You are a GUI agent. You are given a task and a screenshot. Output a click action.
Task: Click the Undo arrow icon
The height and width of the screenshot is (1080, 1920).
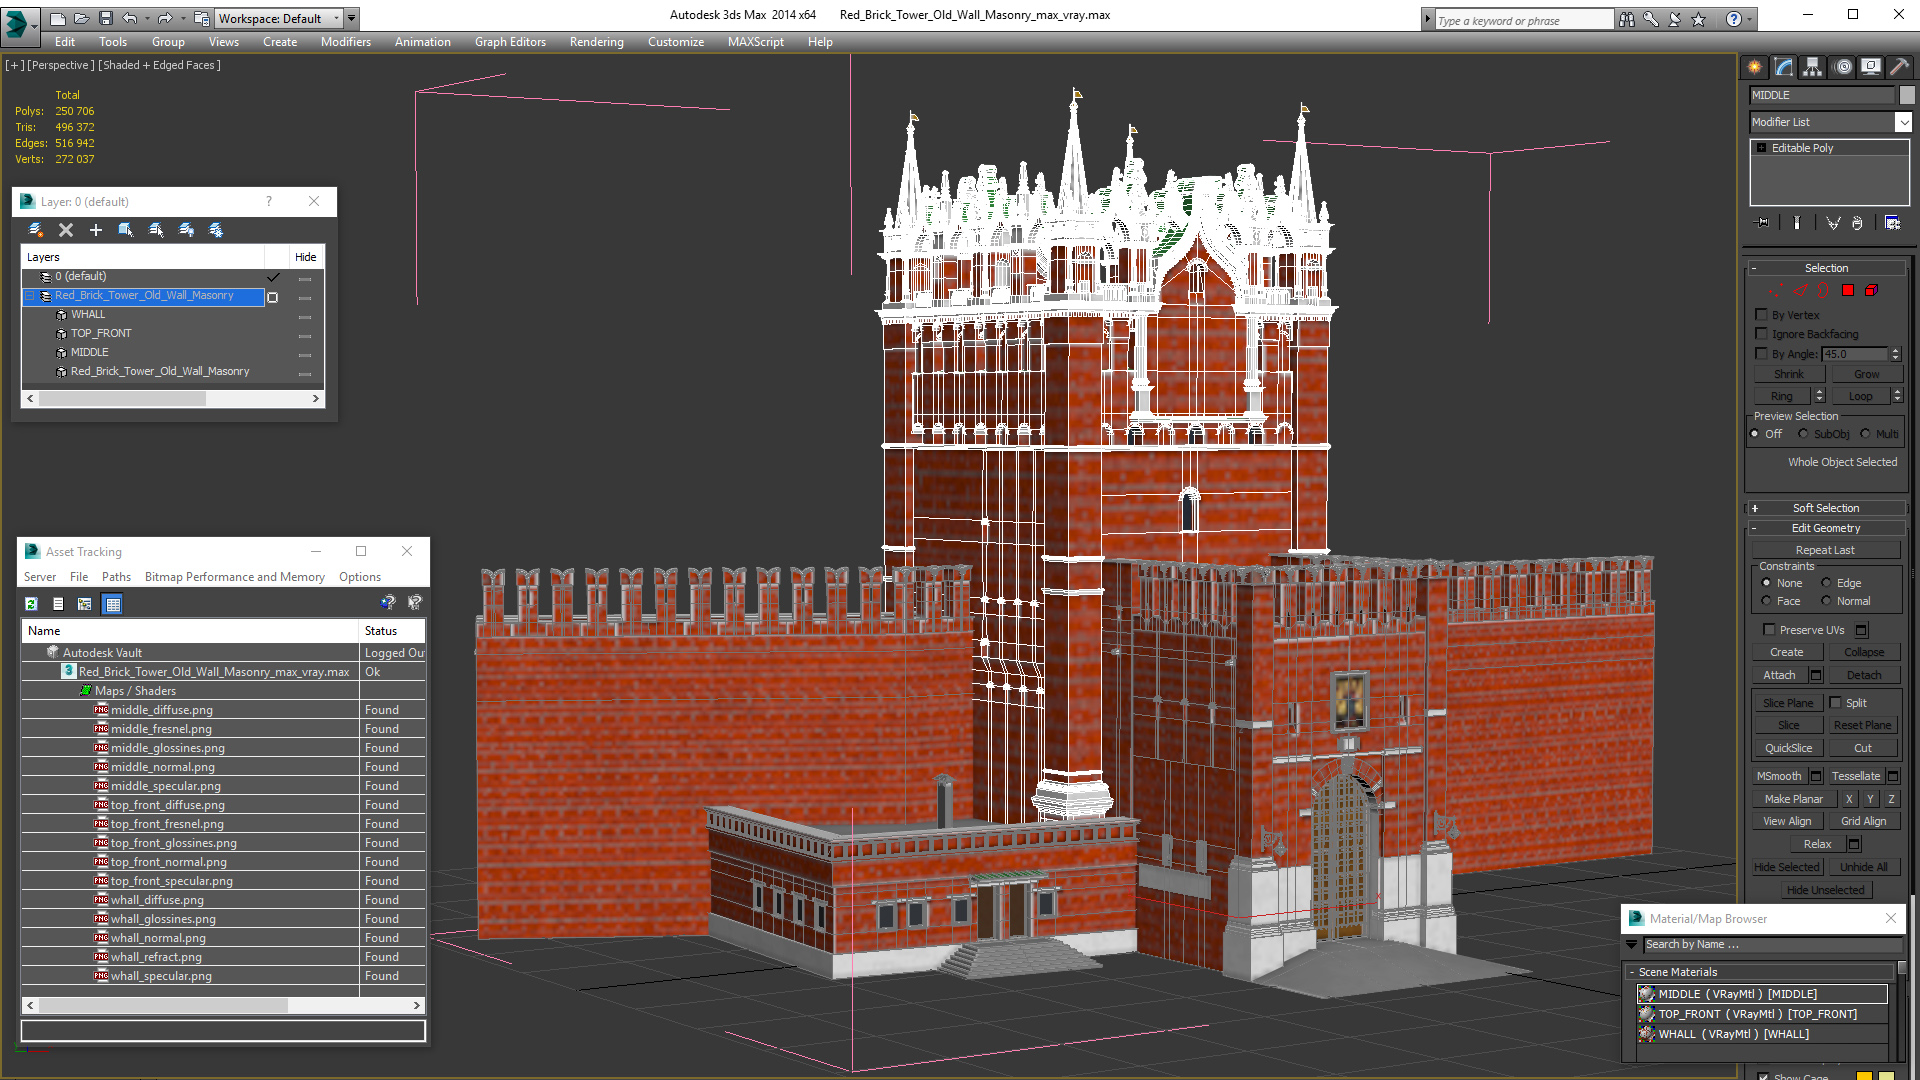(129, 18)
